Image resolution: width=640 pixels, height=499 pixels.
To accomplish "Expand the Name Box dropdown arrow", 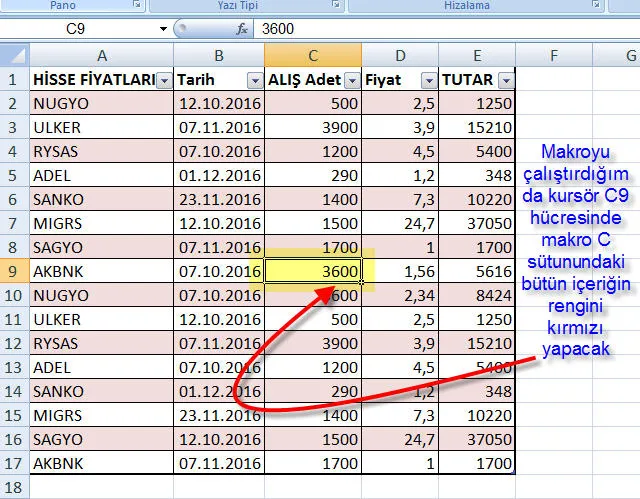I will pos(163,29).
